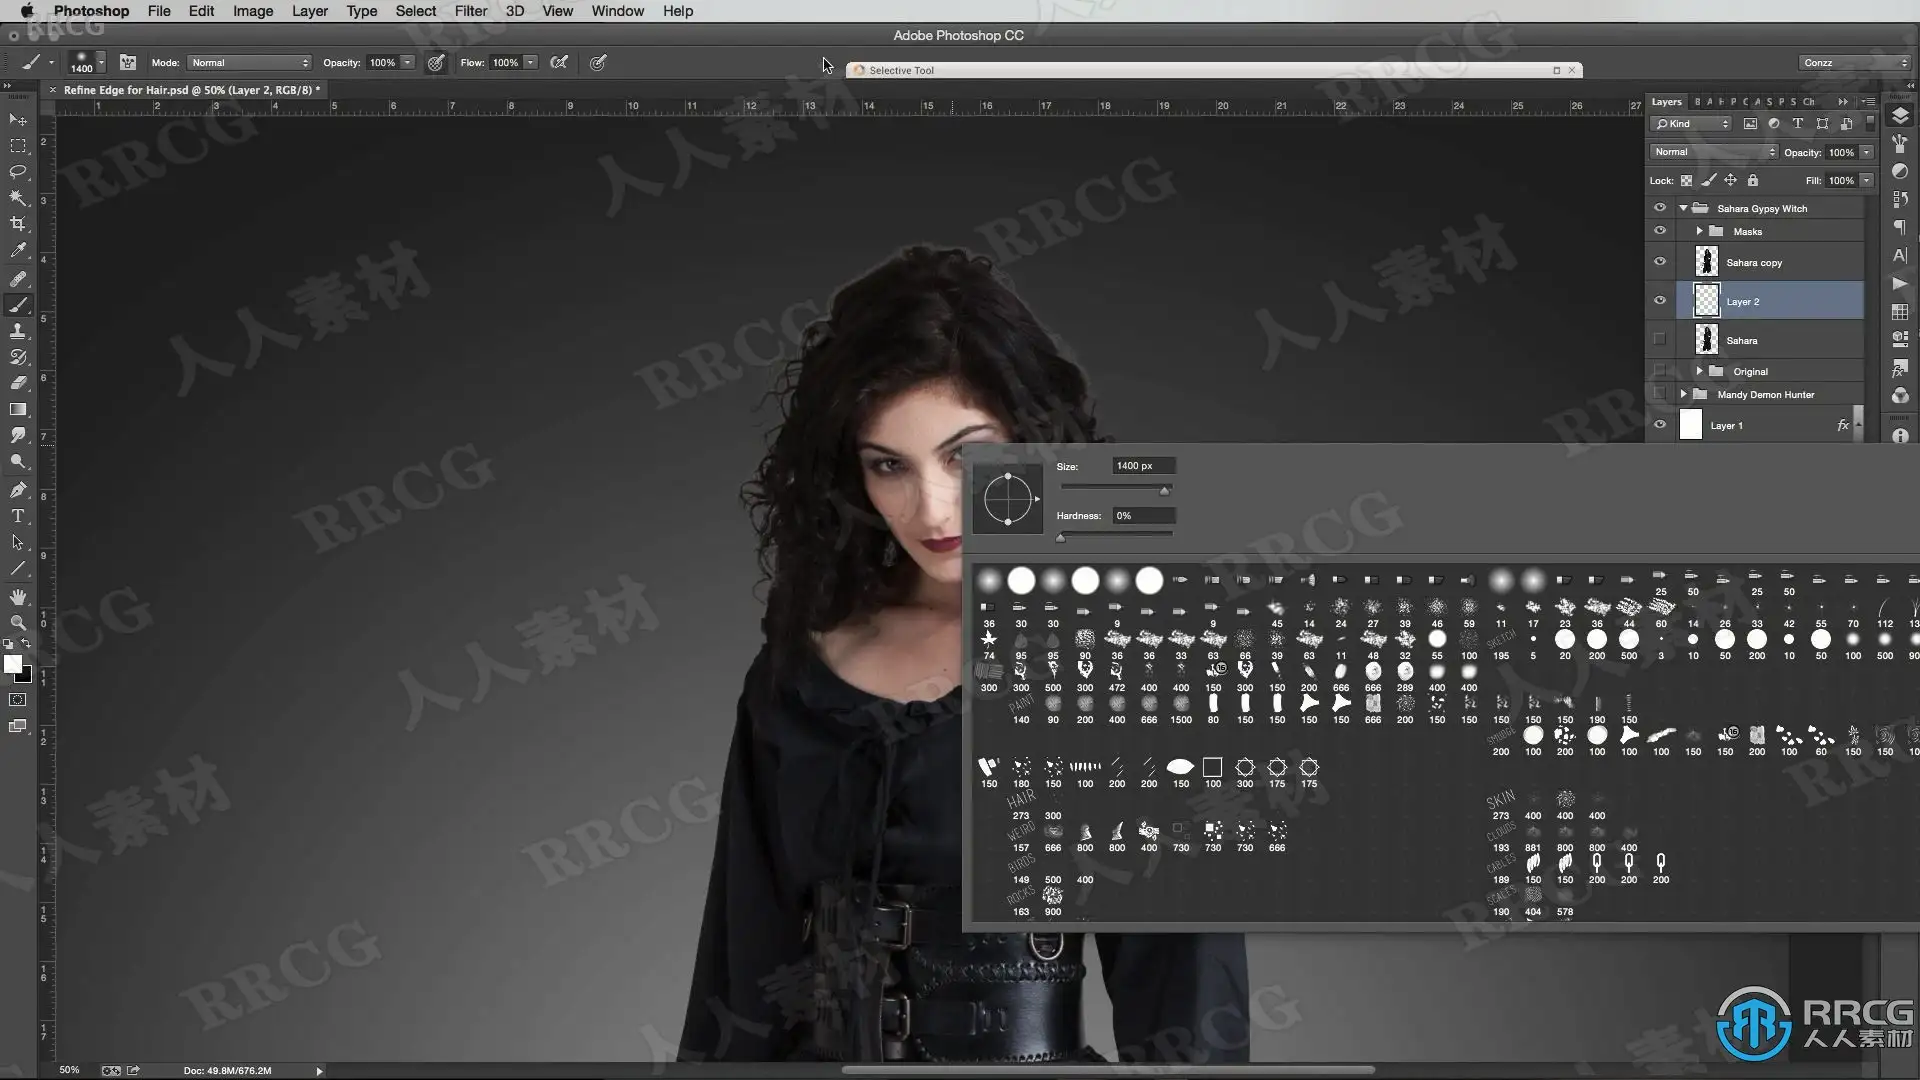The height and width of the screenshot is (1080, 1920).
Task: Expand the Mandy Demon Hunter group
Action: [x=1684, y=394]
